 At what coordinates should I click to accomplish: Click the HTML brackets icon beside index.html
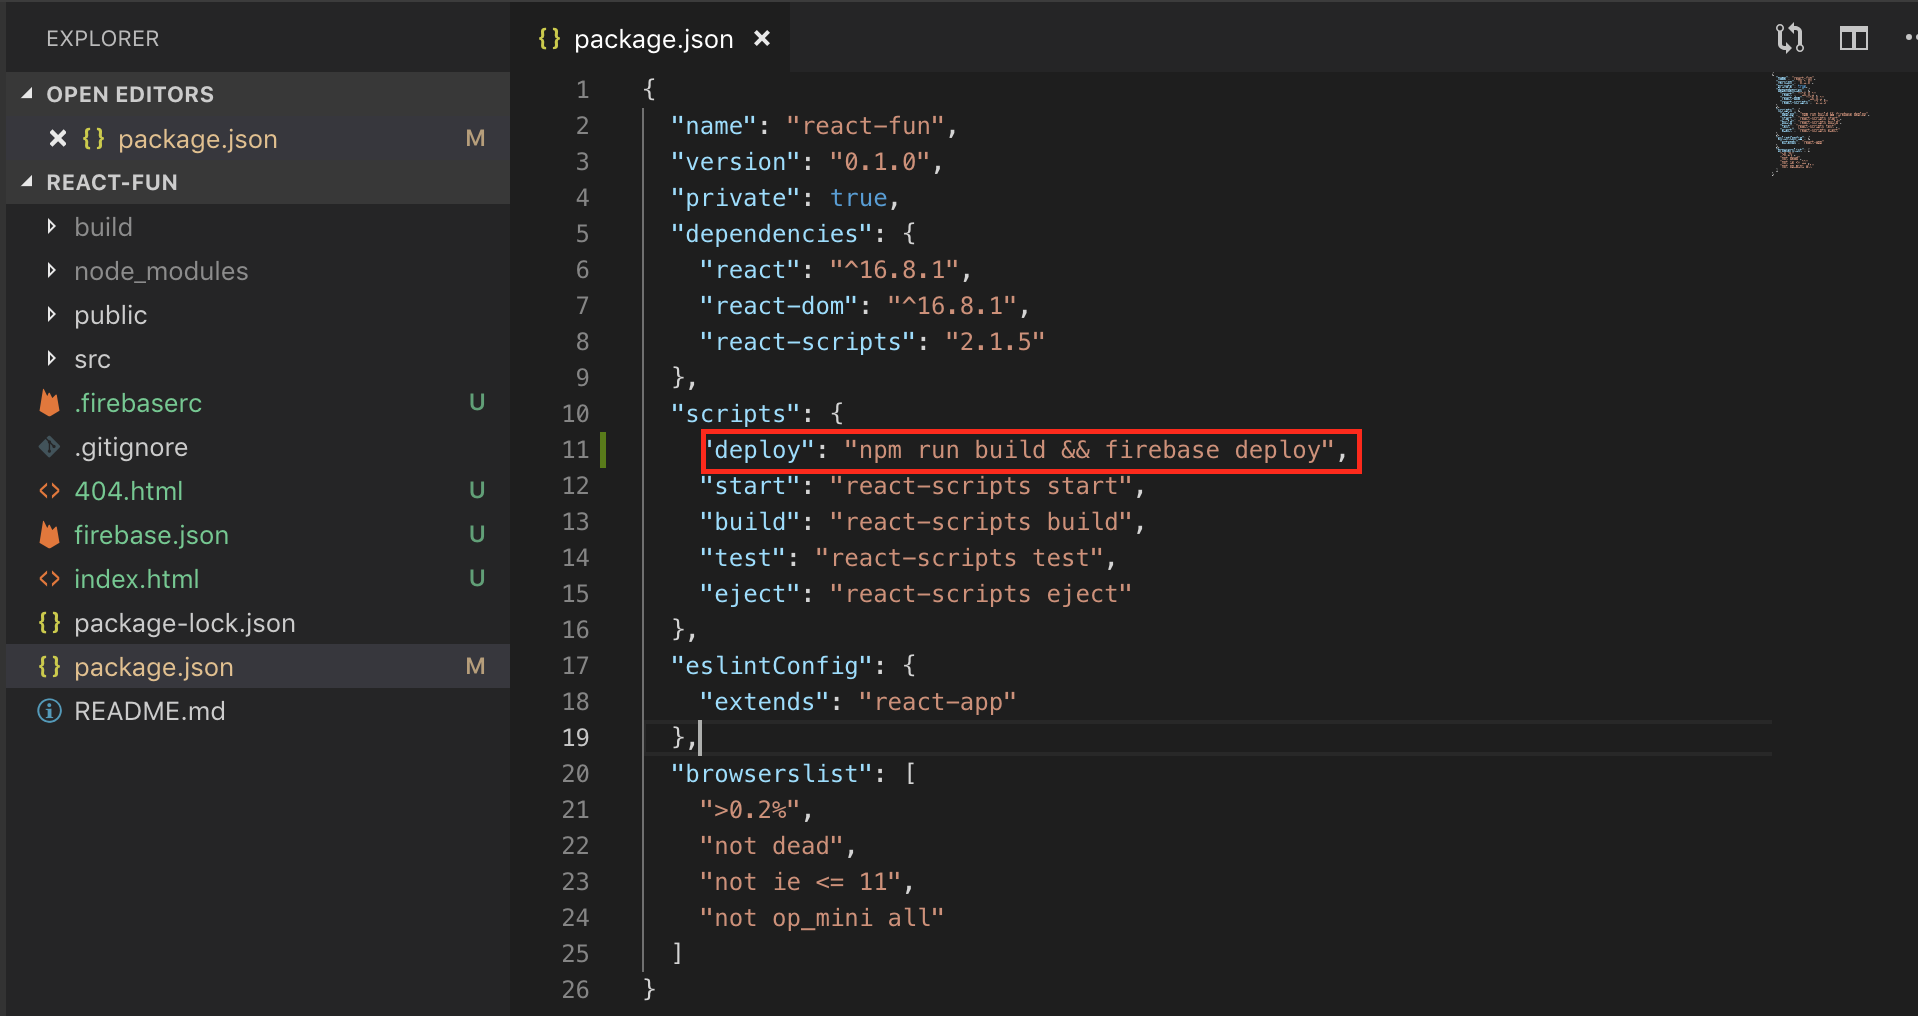(x=49, y=579)
